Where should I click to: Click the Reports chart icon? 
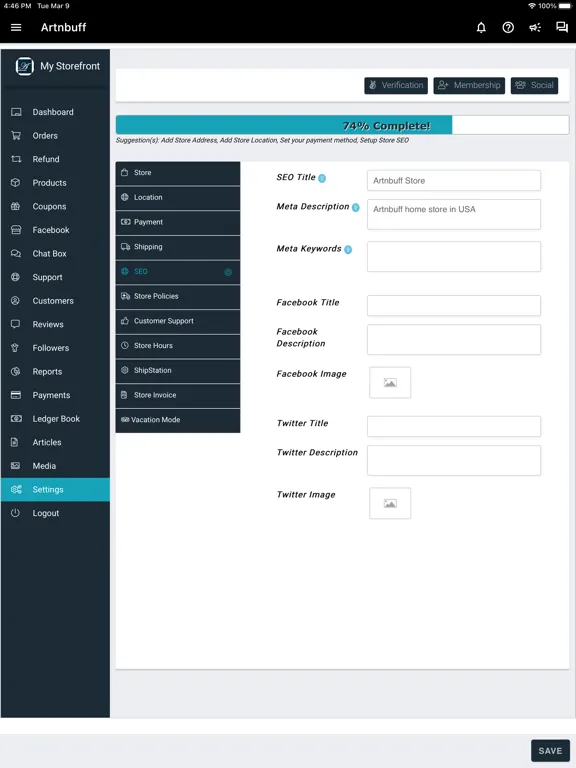pyautogui.click(x=16, y=371)
